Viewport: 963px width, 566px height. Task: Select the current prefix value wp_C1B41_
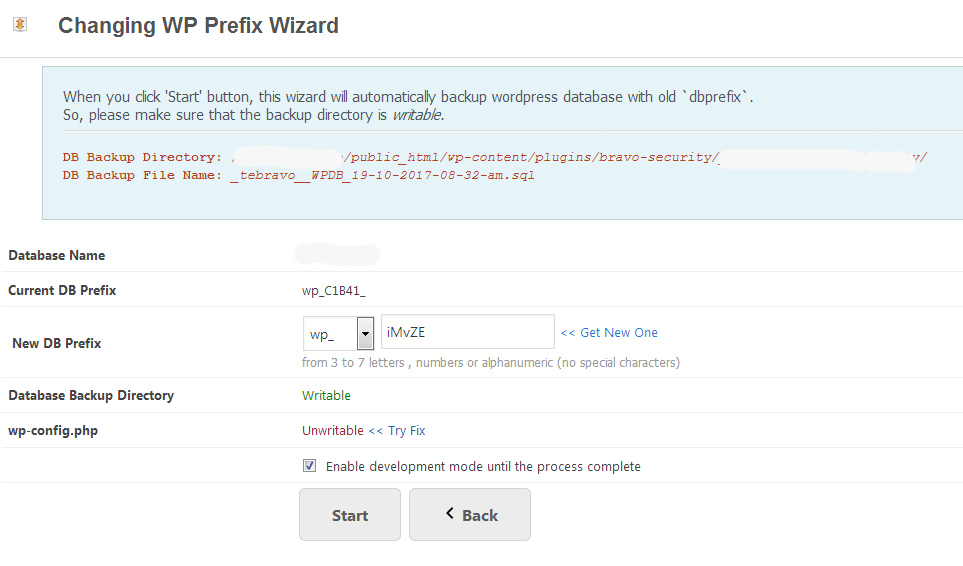coord(333,291)
